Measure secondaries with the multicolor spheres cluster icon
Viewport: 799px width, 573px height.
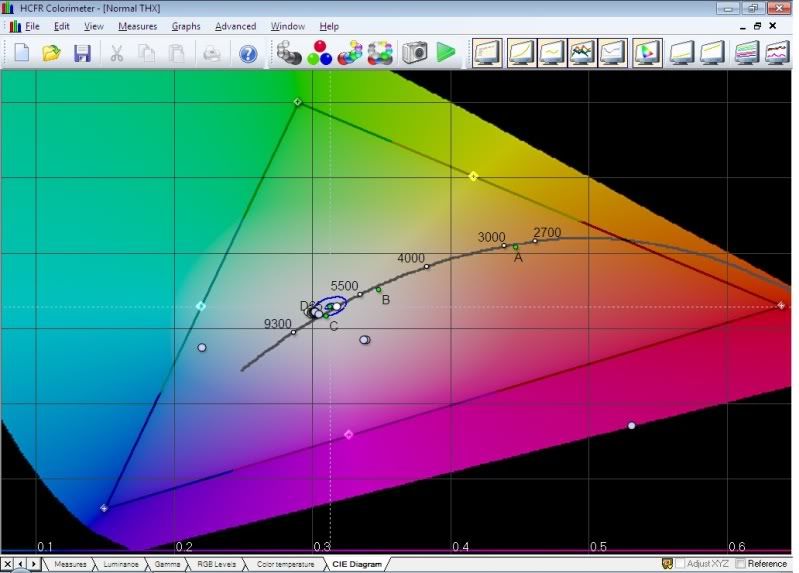(x=350, y=53)
